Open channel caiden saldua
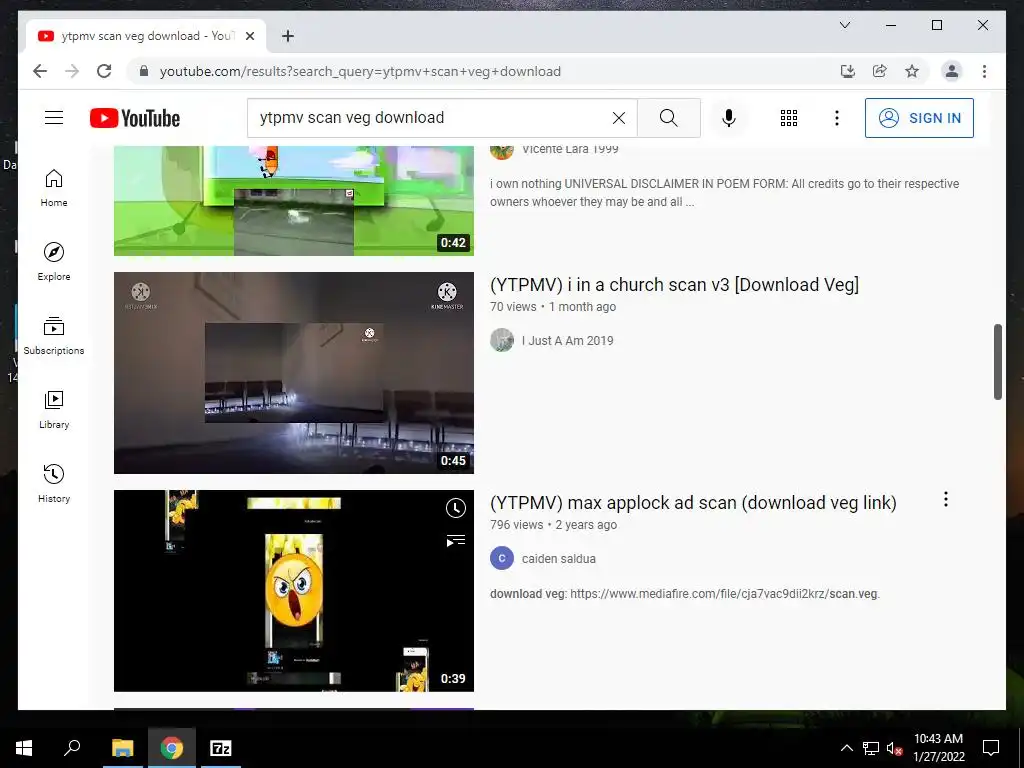Image resolution: width=1024 pixels, height=768 pixels. pyautogui.click(x=558, y=558)
